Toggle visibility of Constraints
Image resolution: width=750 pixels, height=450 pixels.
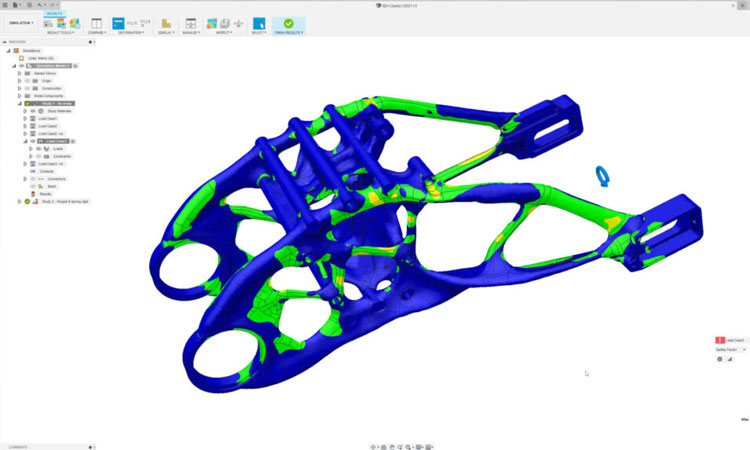pos(39,156)
